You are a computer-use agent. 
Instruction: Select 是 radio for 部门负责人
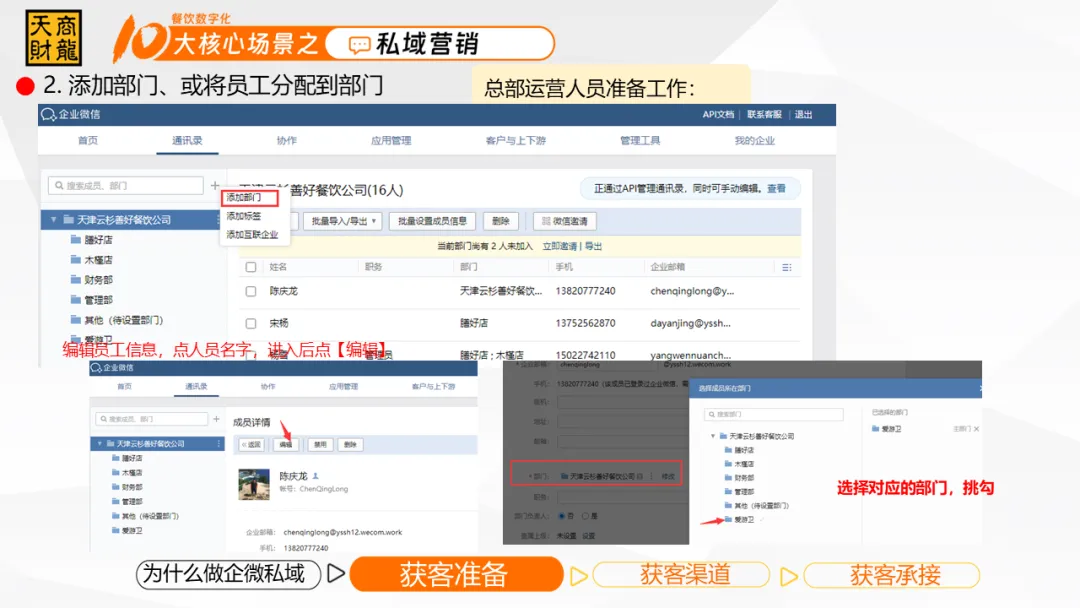pyautogui.click(x=585, y=516)
